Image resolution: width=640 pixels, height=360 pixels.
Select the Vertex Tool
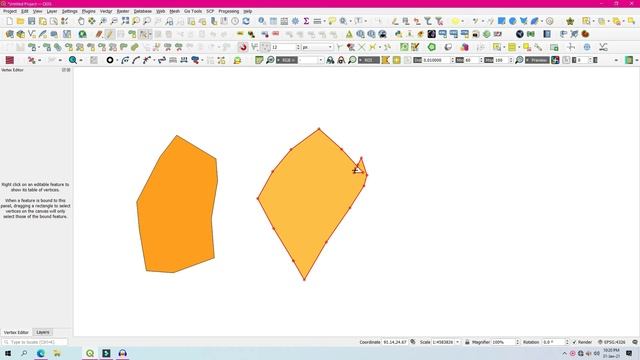(143, 34)
